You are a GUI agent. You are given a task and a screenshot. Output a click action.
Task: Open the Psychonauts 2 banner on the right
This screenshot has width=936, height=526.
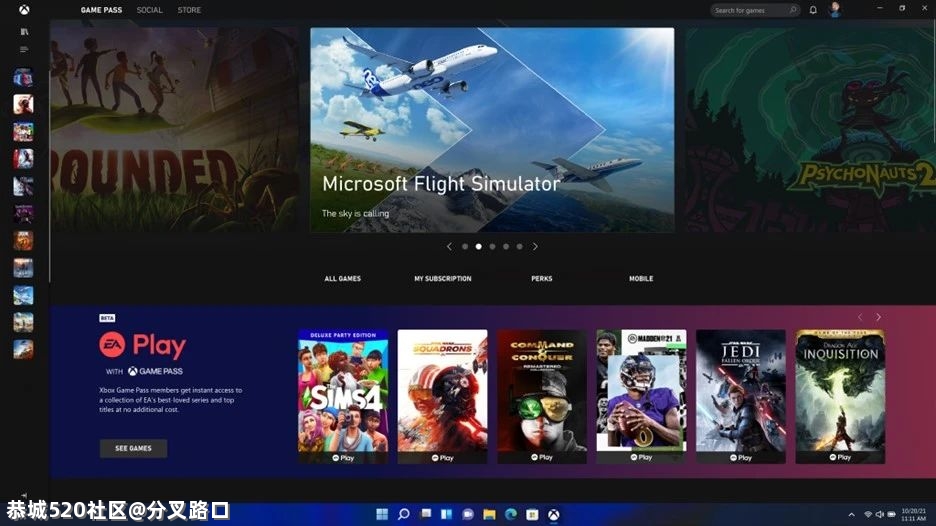811,130
